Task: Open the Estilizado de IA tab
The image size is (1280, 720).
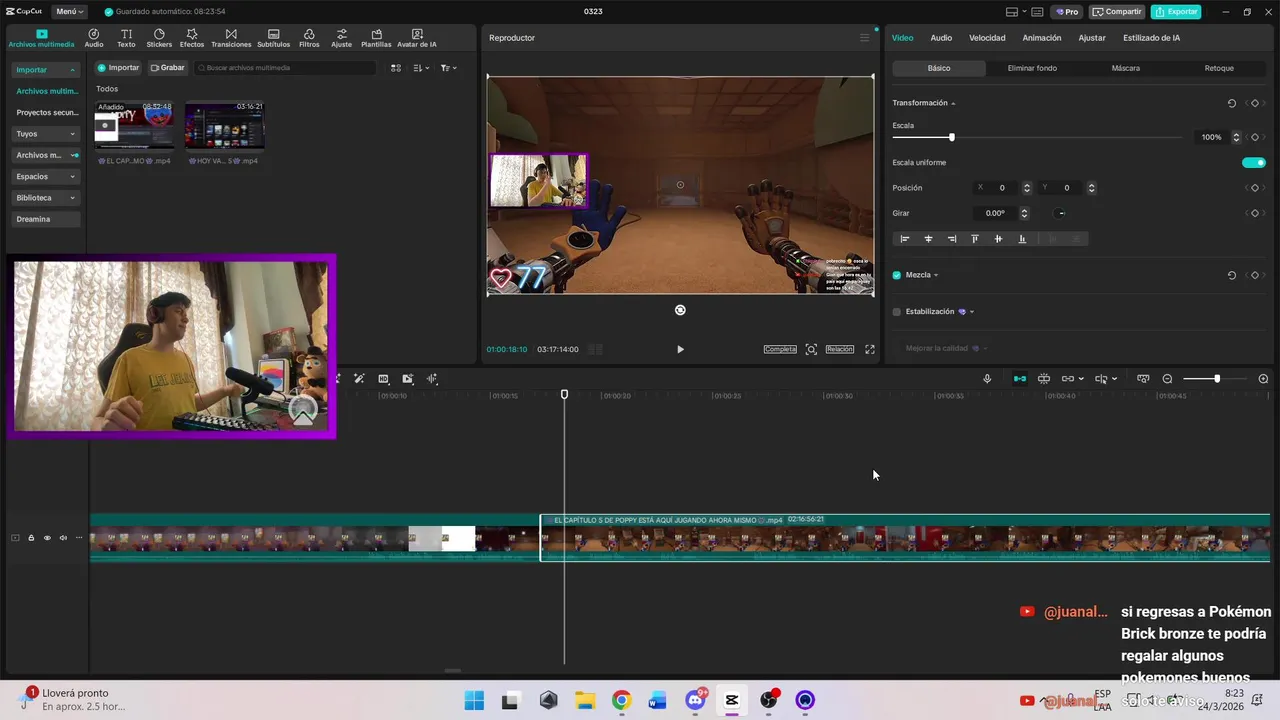Action: point(1151,38)
